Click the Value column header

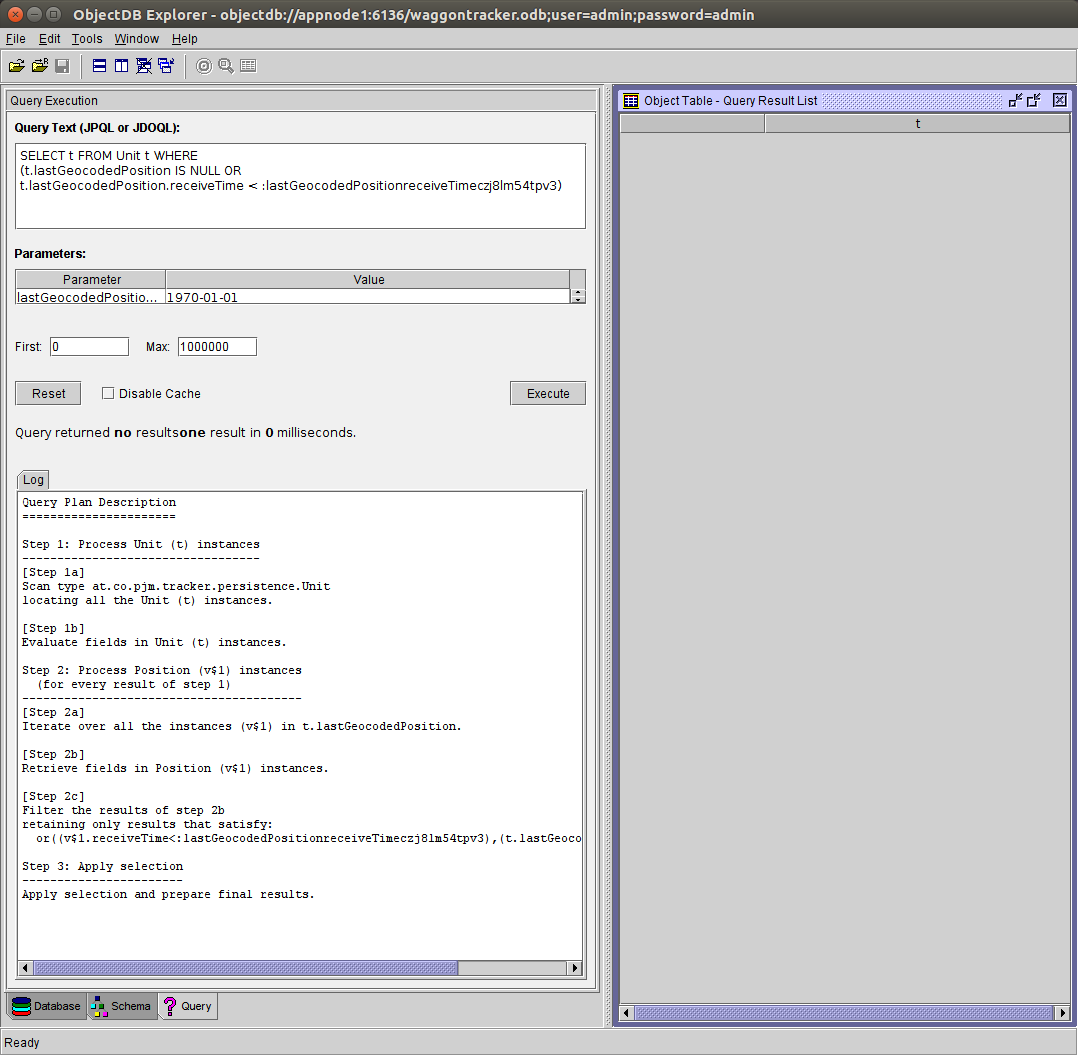tap(368, 279)
